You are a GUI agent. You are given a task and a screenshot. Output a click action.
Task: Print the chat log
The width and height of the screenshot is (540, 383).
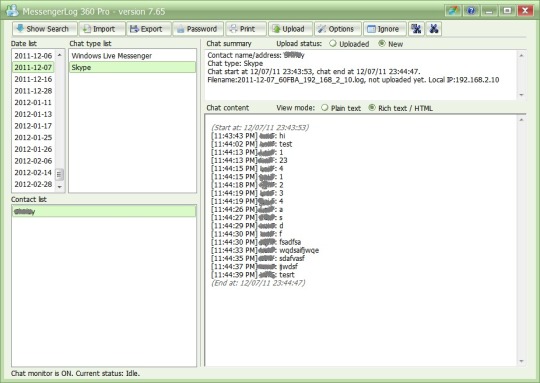[x=246, y=29]
